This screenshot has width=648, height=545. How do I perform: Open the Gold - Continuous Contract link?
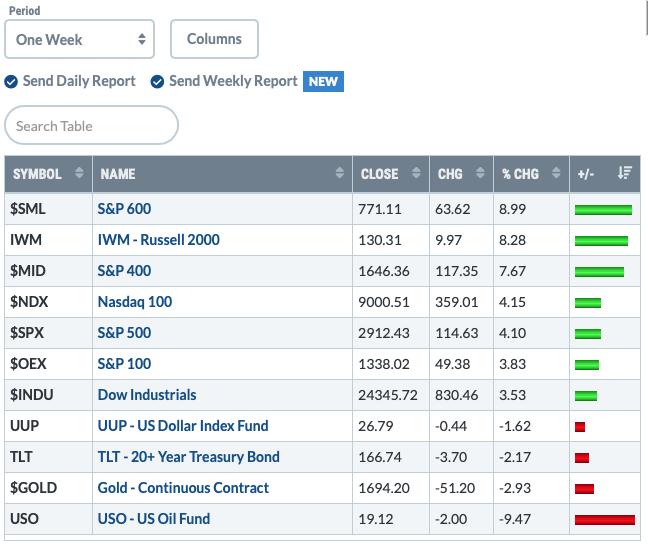(x=183, y=488)
